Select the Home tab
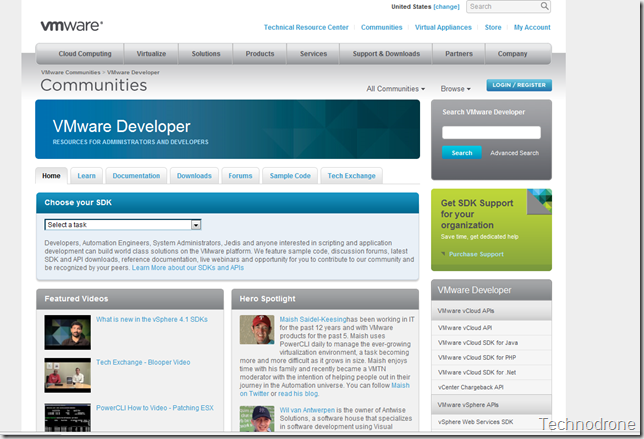 (51, 176)
